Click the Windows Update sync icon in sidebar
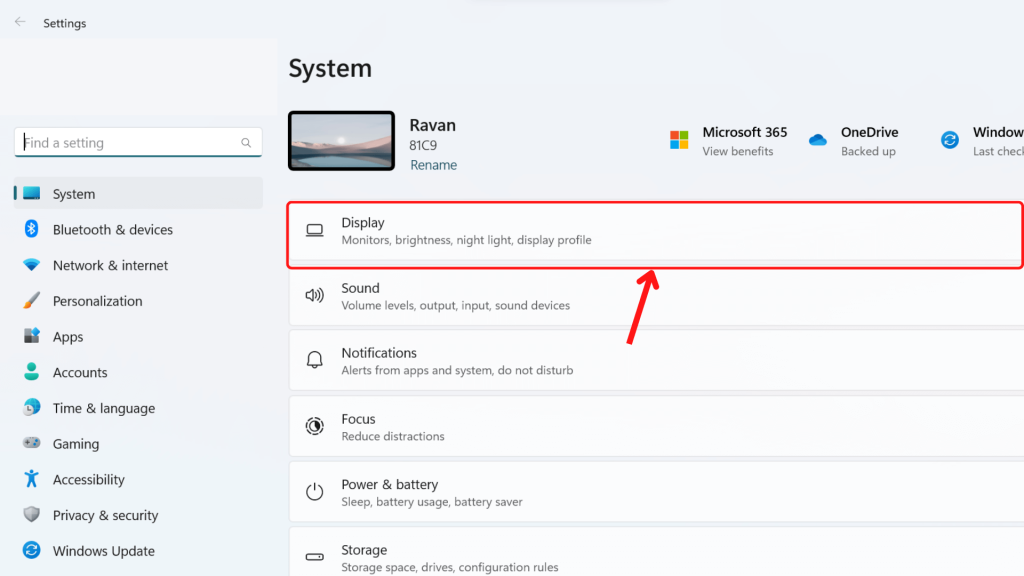Image resolution: width=1024 pixels, height=576 pixels. tap(31, 551)
